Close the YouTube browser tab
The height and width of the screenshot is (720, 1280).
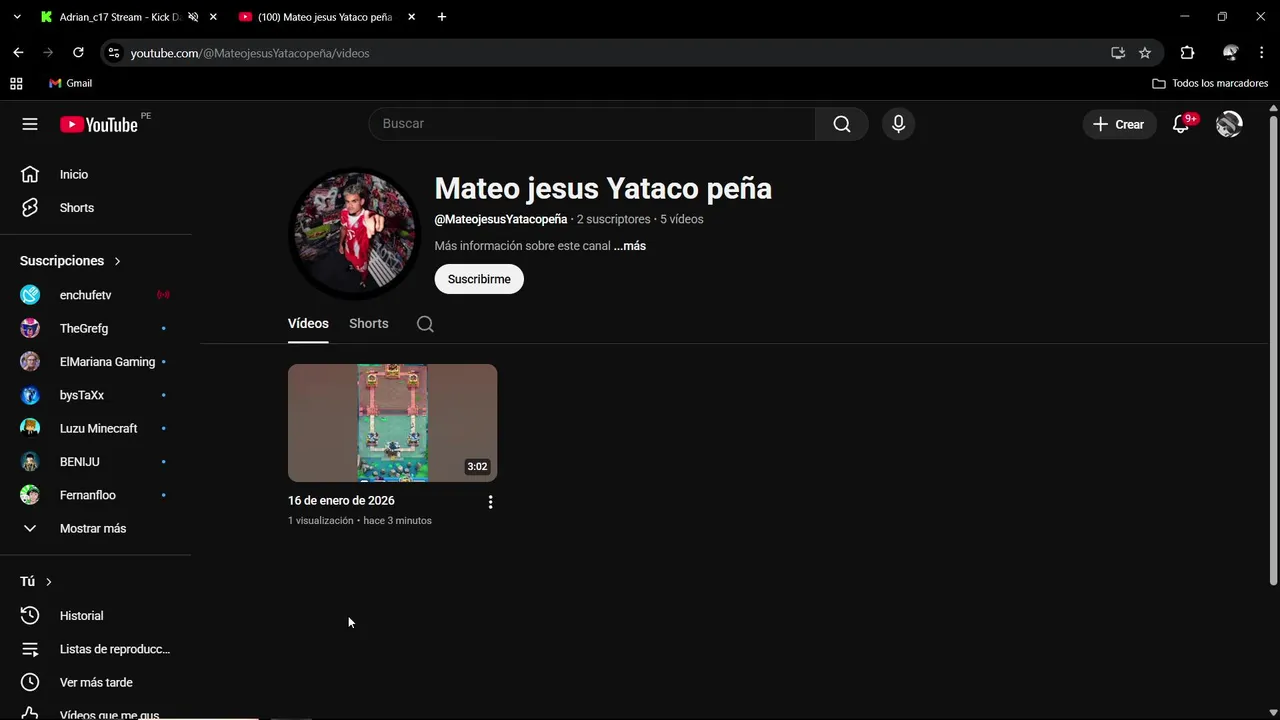click(x=411, y=17)
